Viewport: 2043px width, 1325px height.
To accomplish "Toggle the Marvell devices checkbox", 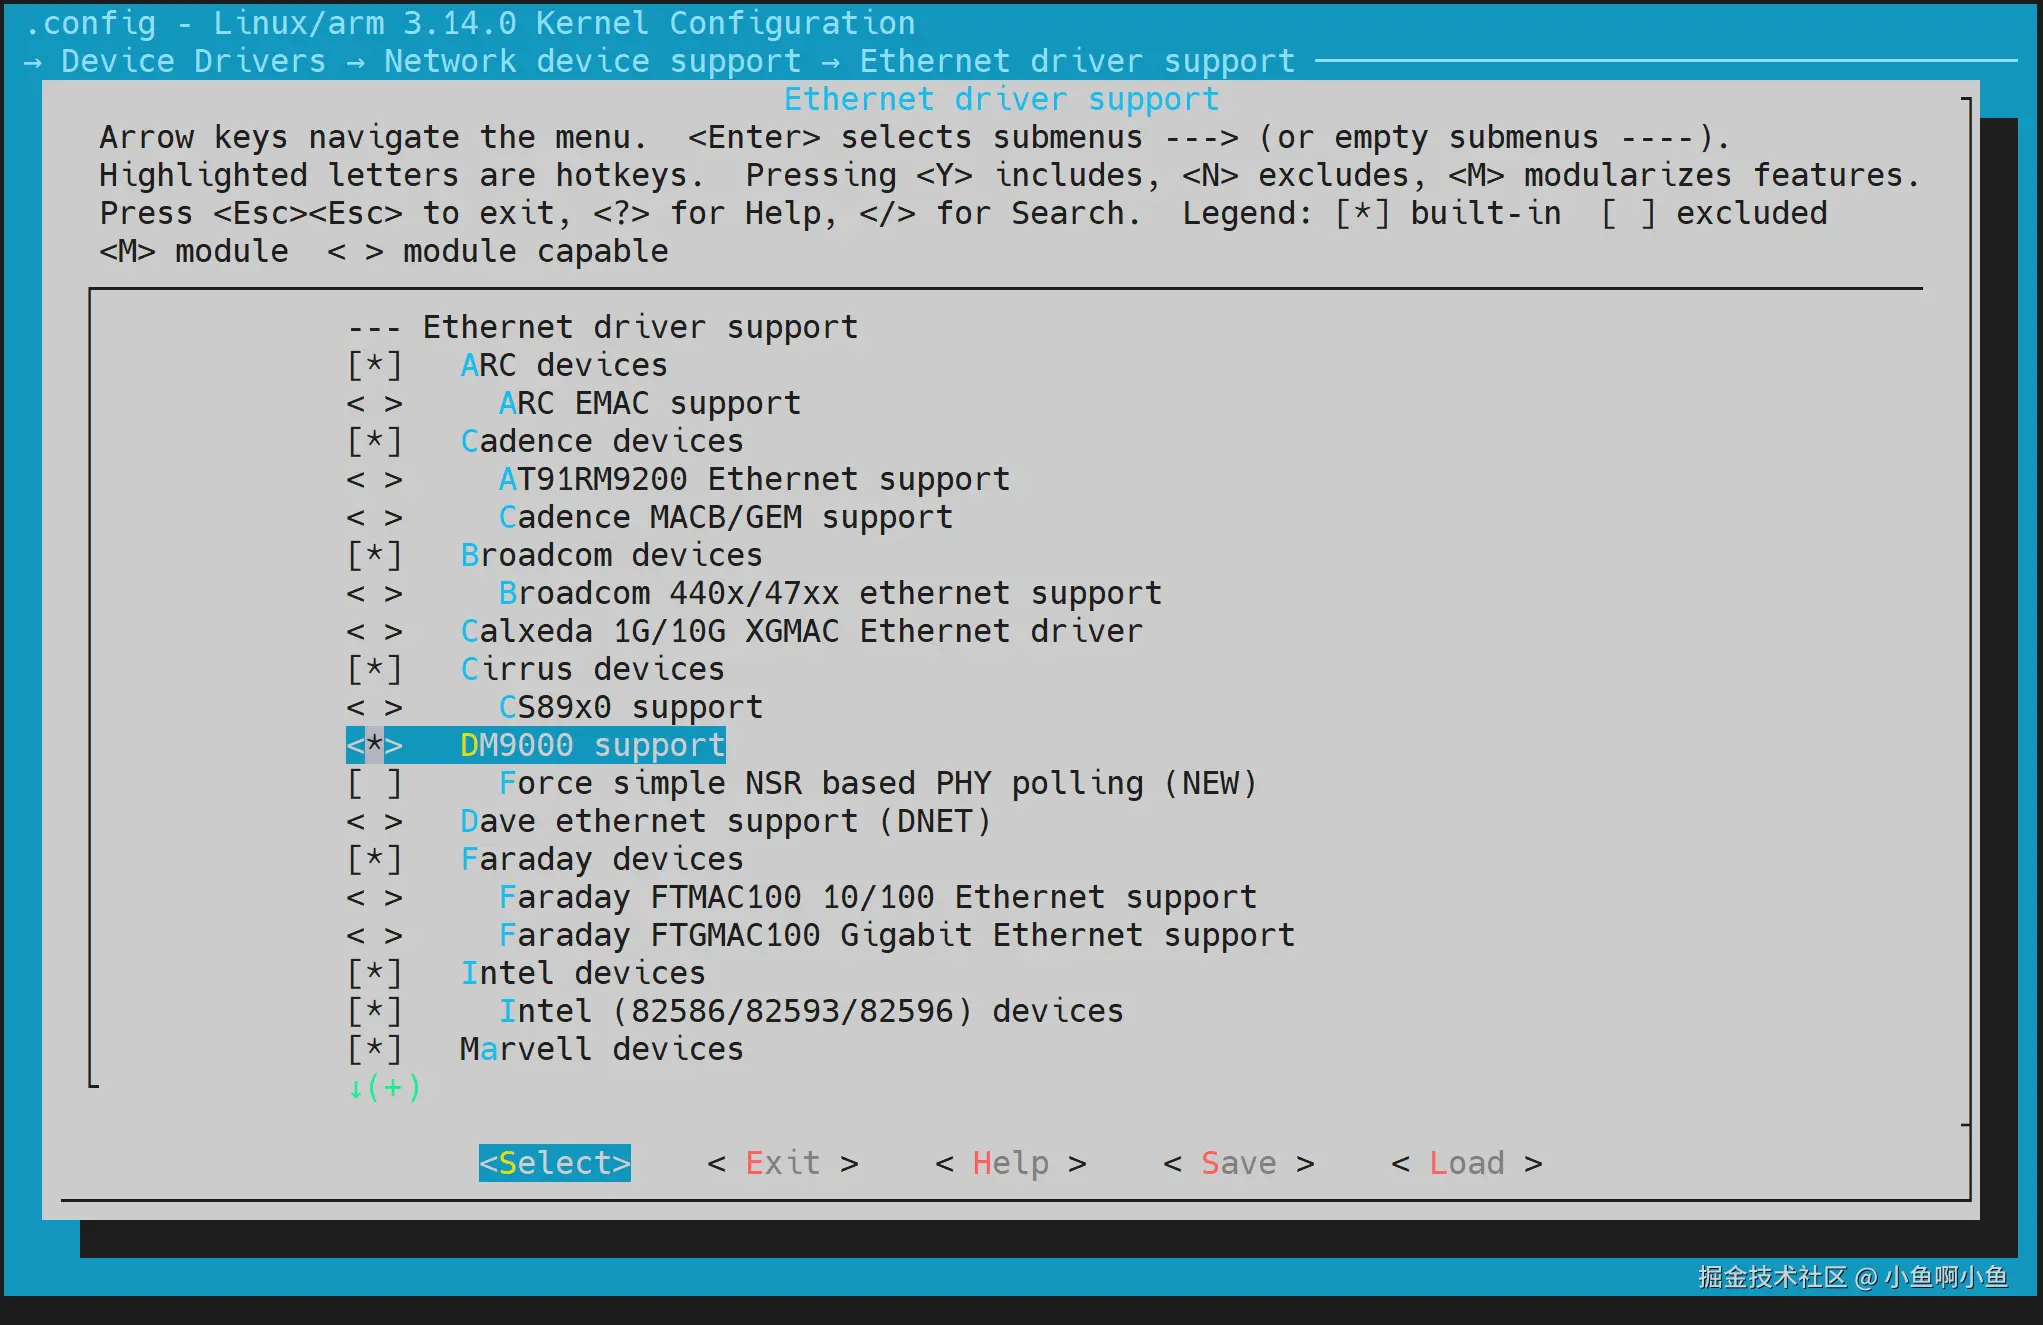I will point(374,1049).
